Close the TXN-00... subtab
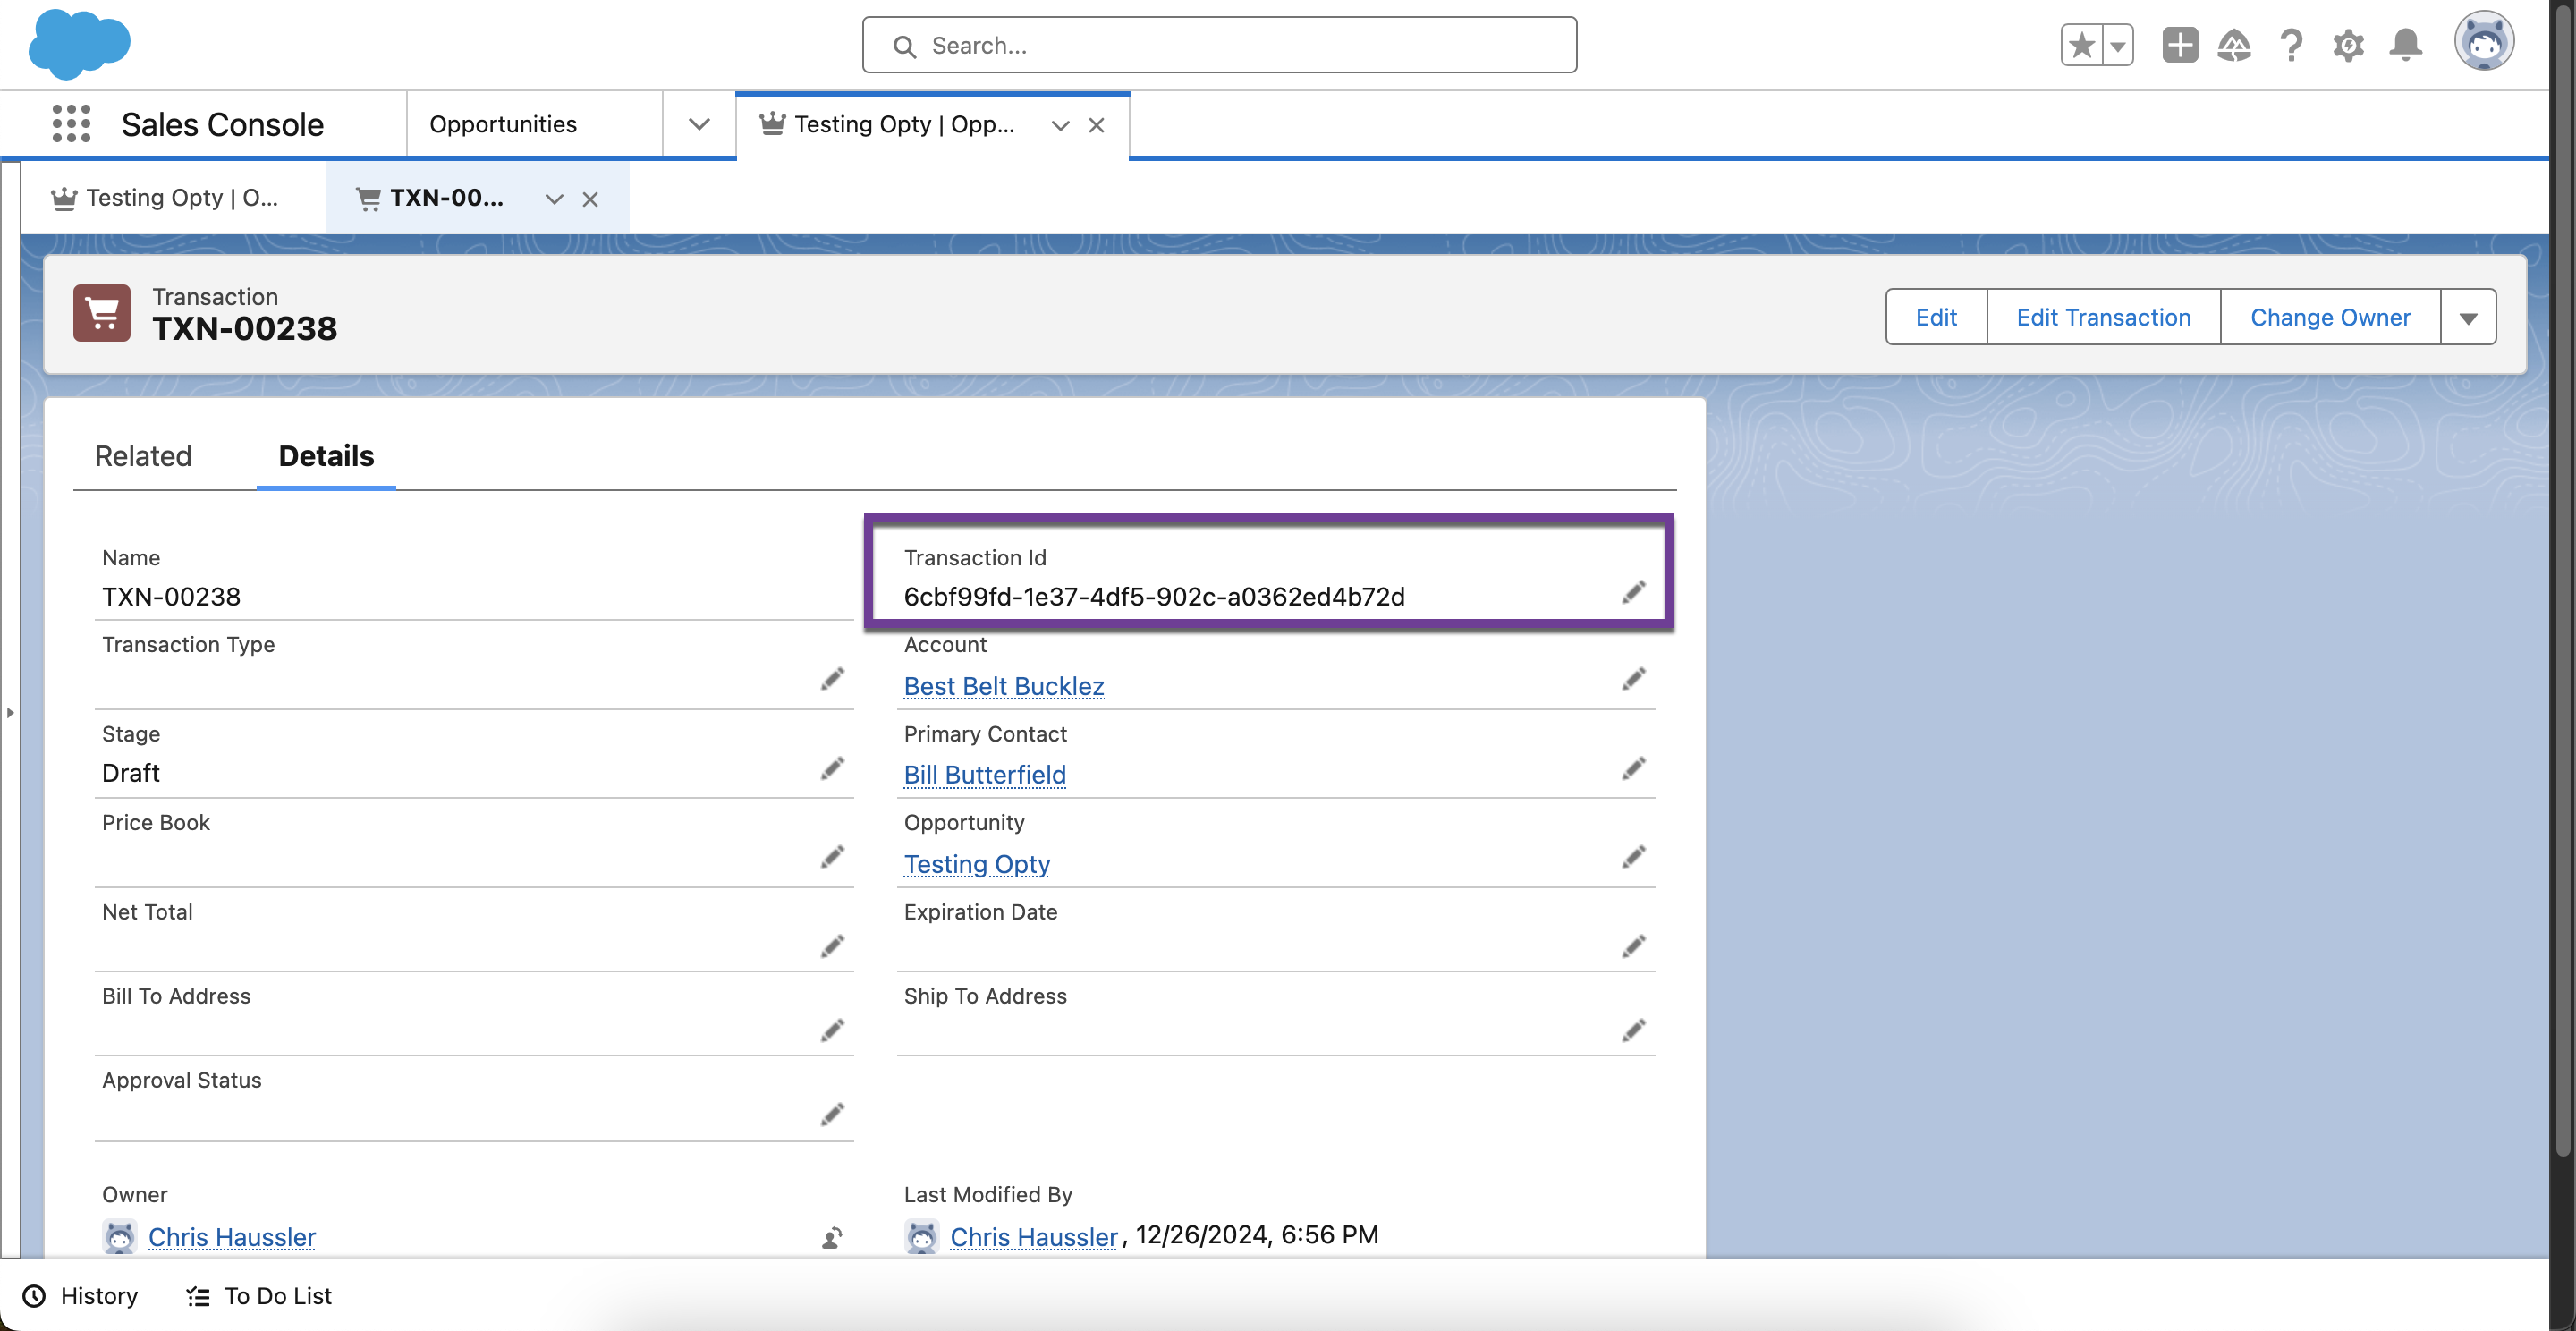 tap(590, 199)
